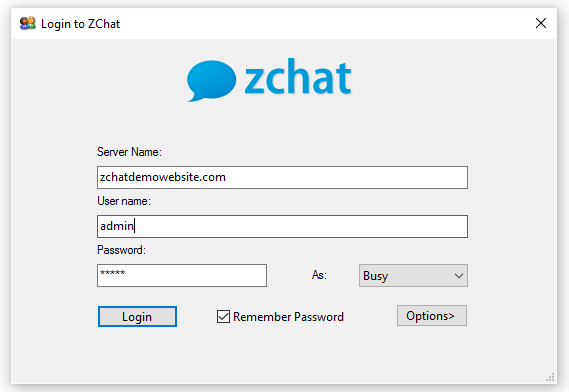The width and height of the screenshot is (569, 392).
Task: Untick the Remember Password checkbox
Action: (x=223, y=317)
